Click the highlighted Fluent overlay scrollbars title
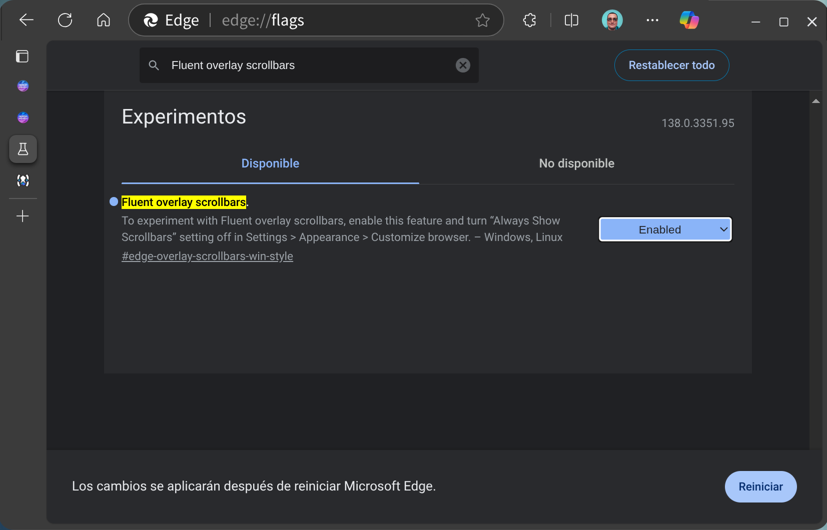 [184, 202]
